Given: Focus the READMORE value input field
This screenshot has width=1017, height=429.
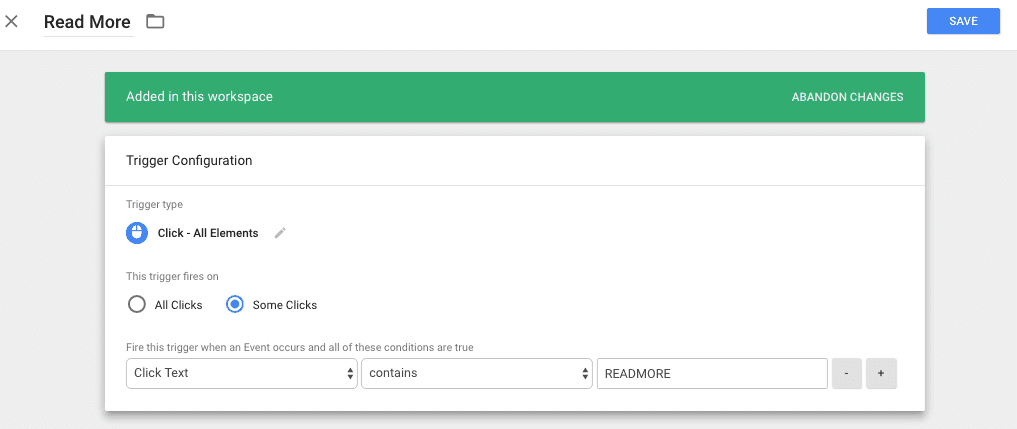Looking at the screenshot, I should coord(711,373).
